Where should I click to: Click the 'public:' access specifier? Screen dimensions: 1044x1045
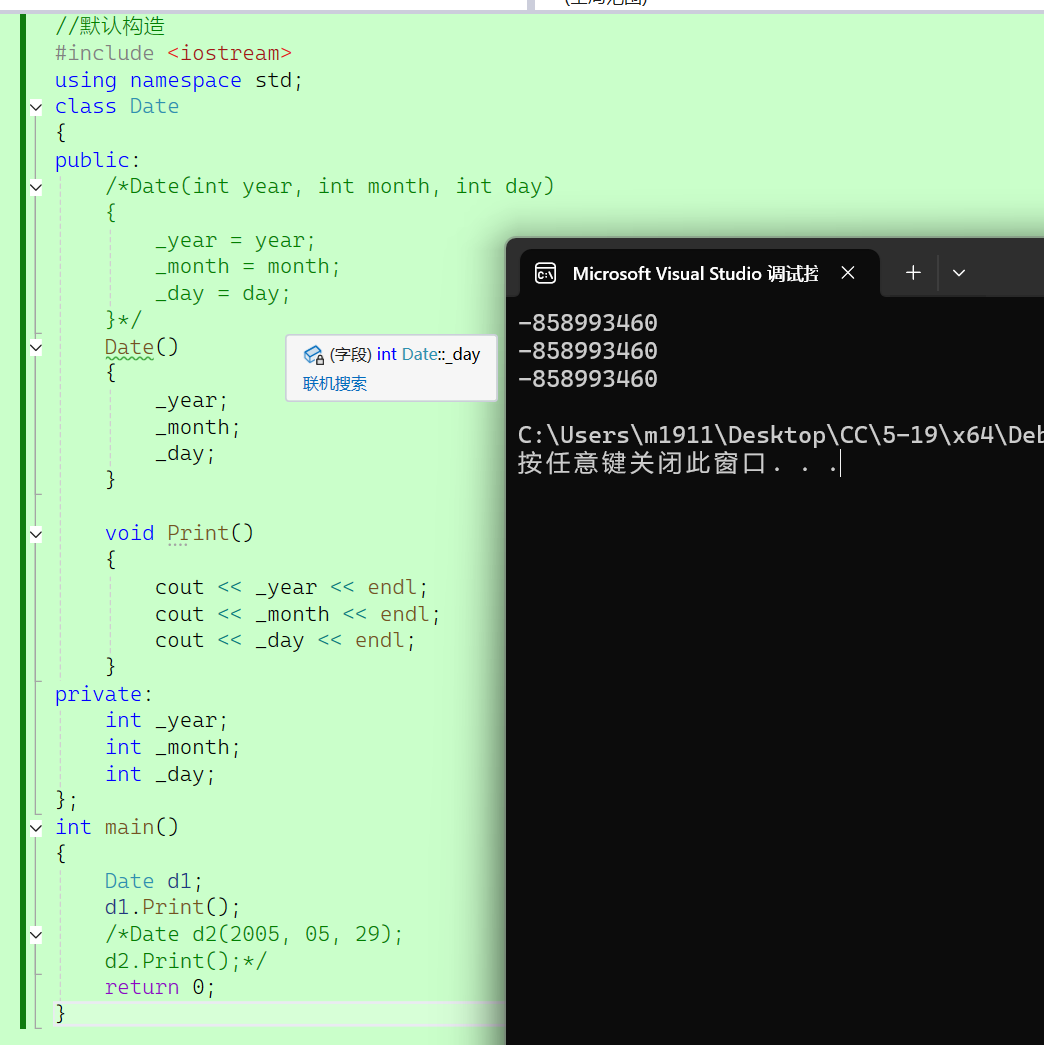[x=97, y=160]
